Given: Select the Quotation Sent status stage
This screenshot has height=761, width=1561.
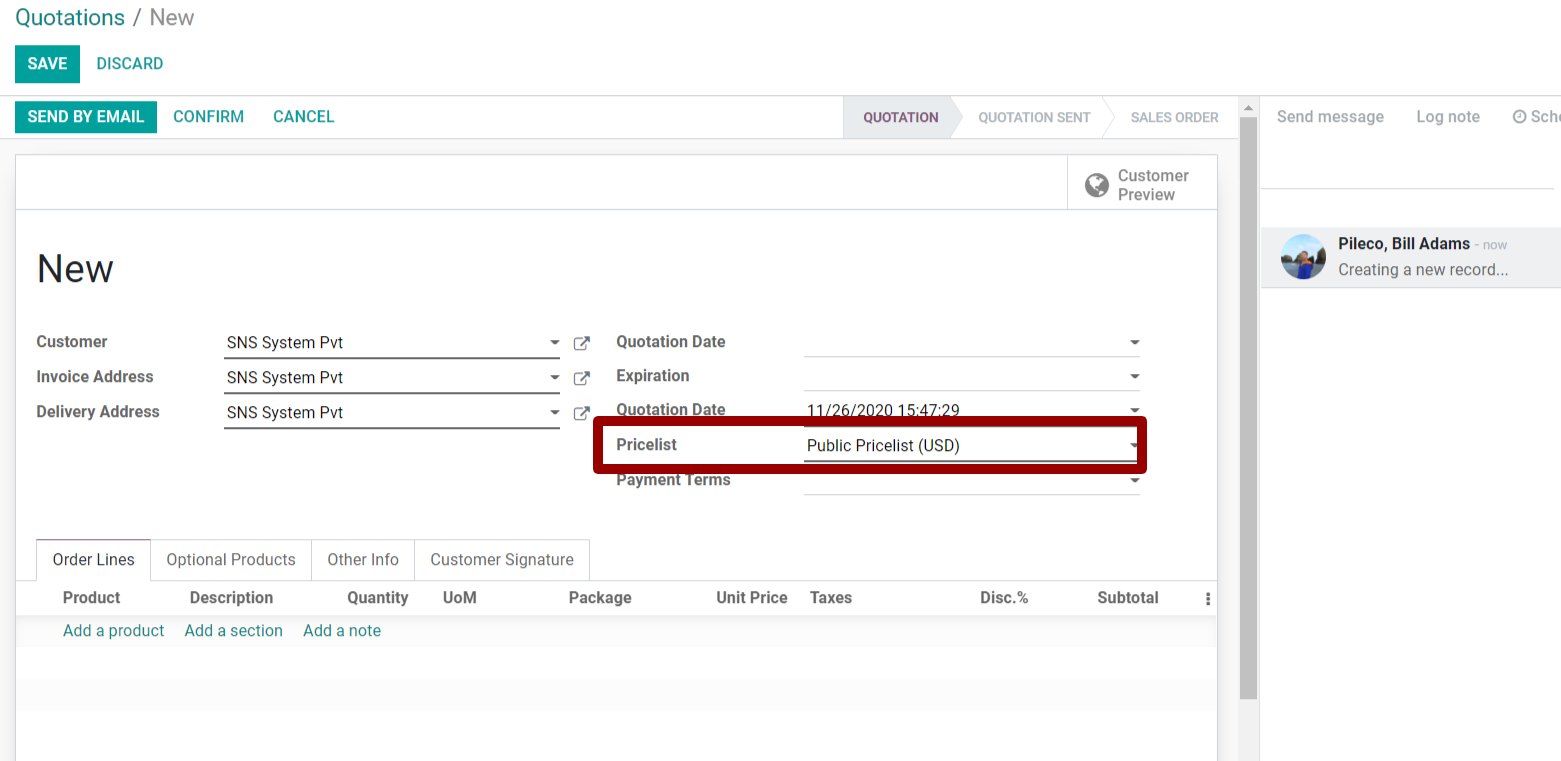Looking at the screenshot, I should point(1034,118).
